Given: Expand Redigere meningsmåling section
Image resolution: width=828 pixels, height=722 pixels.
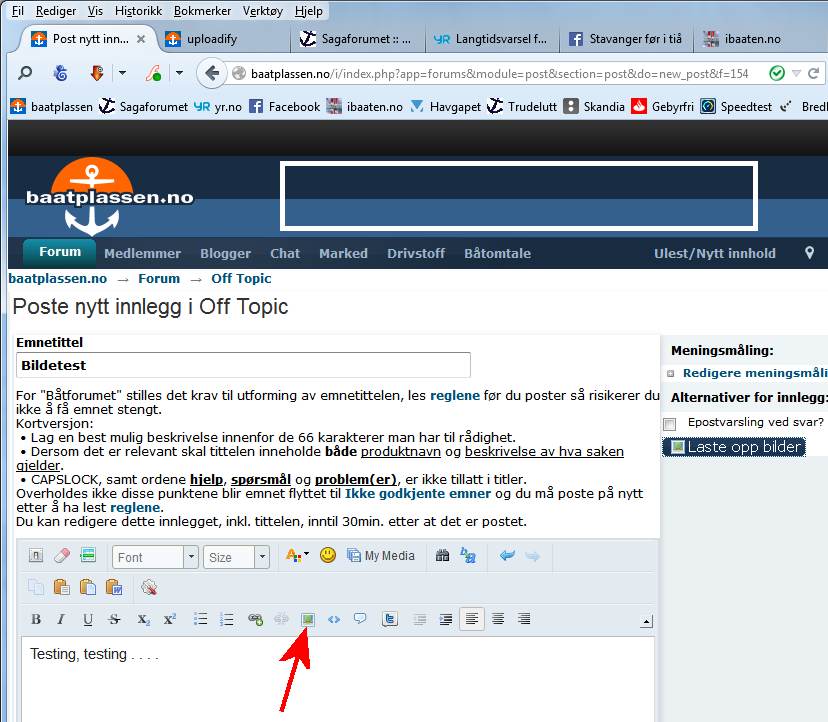Looking at the screenshot, I should pos(670,373).
